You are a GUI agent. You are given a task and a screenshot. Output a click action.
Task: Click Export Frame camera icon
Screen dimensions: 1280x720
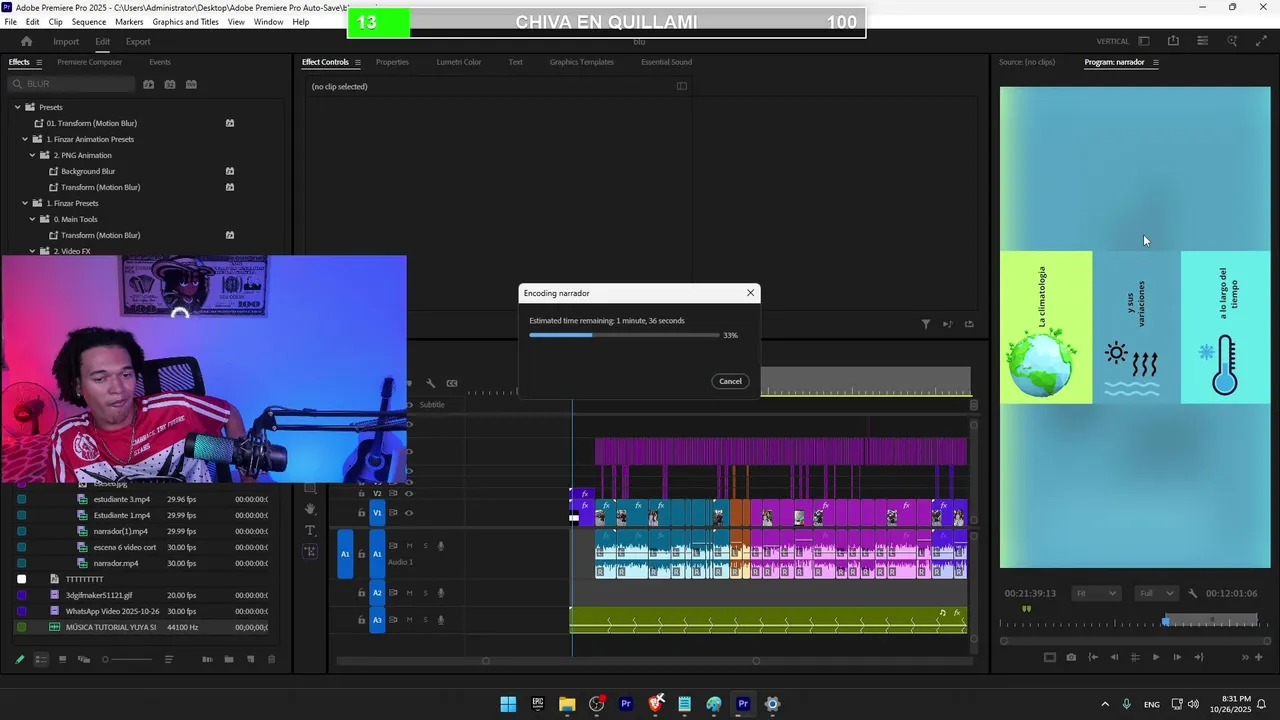[x=1071, y=657]
